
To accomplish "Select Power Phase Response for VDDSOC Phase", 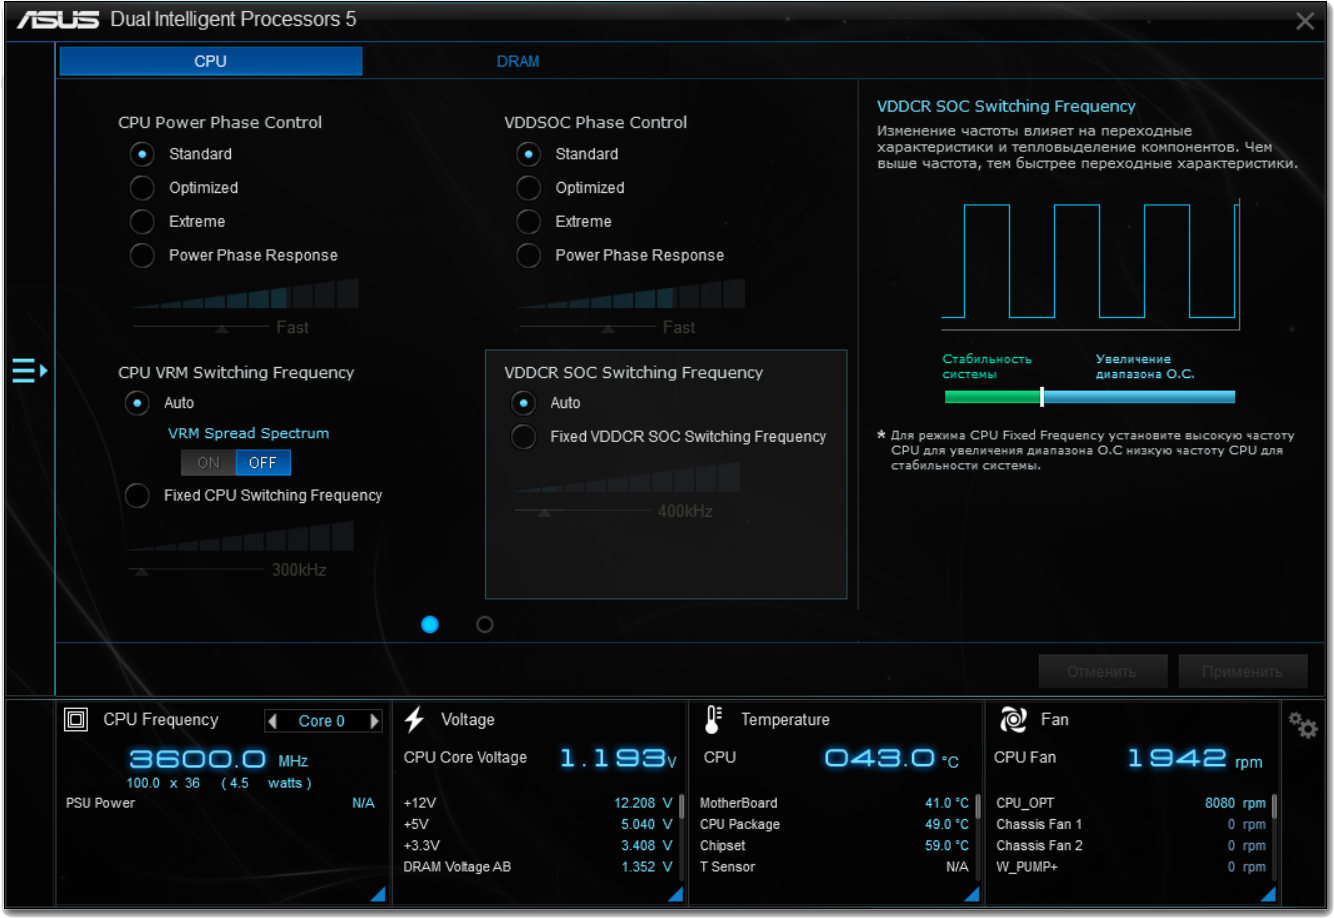I will 528,256.
